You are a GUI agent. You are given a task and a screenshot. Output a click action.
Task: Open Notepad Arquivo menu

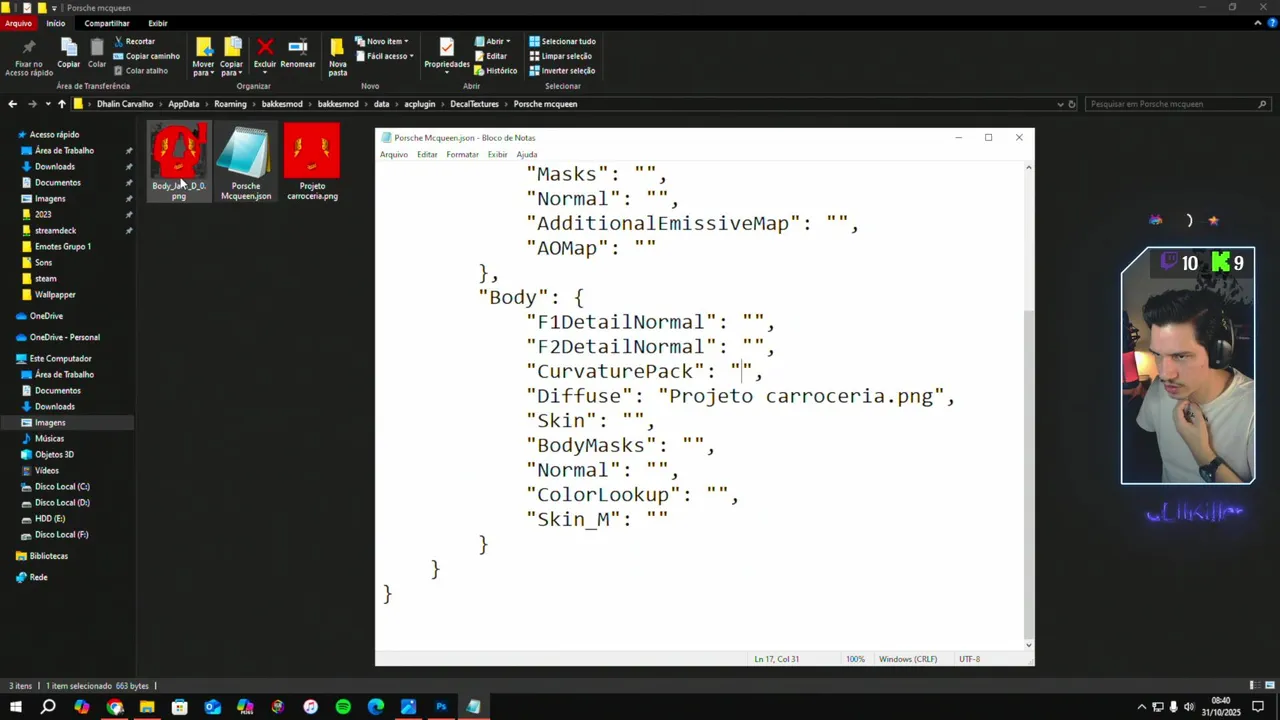tap(394, 154)
